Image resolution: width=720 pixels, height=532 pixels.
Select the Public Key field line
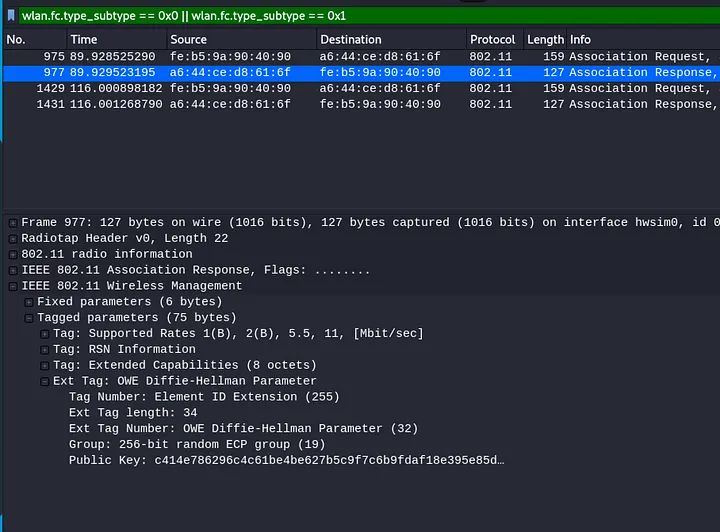[x=286, y=460]
